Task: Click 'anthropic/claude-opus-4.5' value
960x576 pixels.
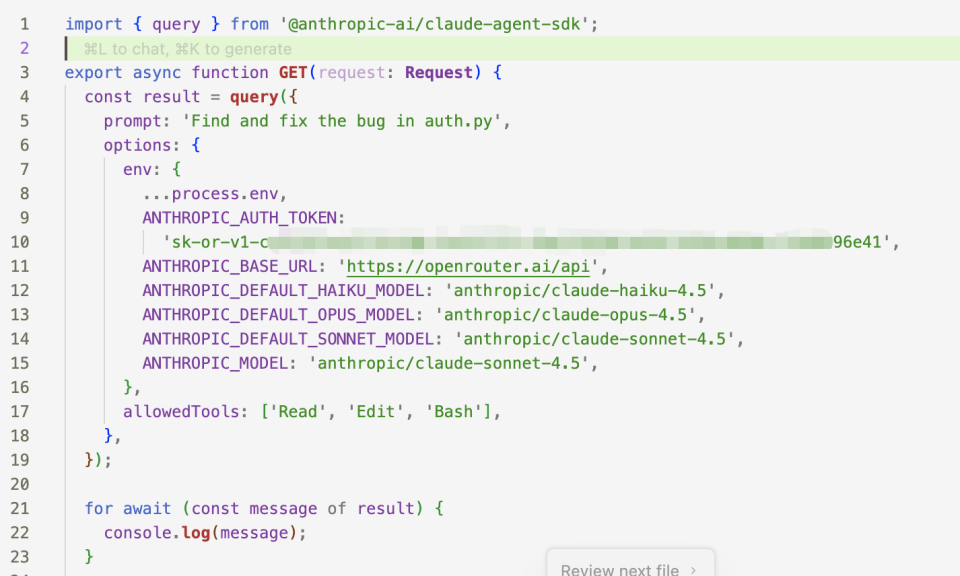Action: tap(565, 315)
